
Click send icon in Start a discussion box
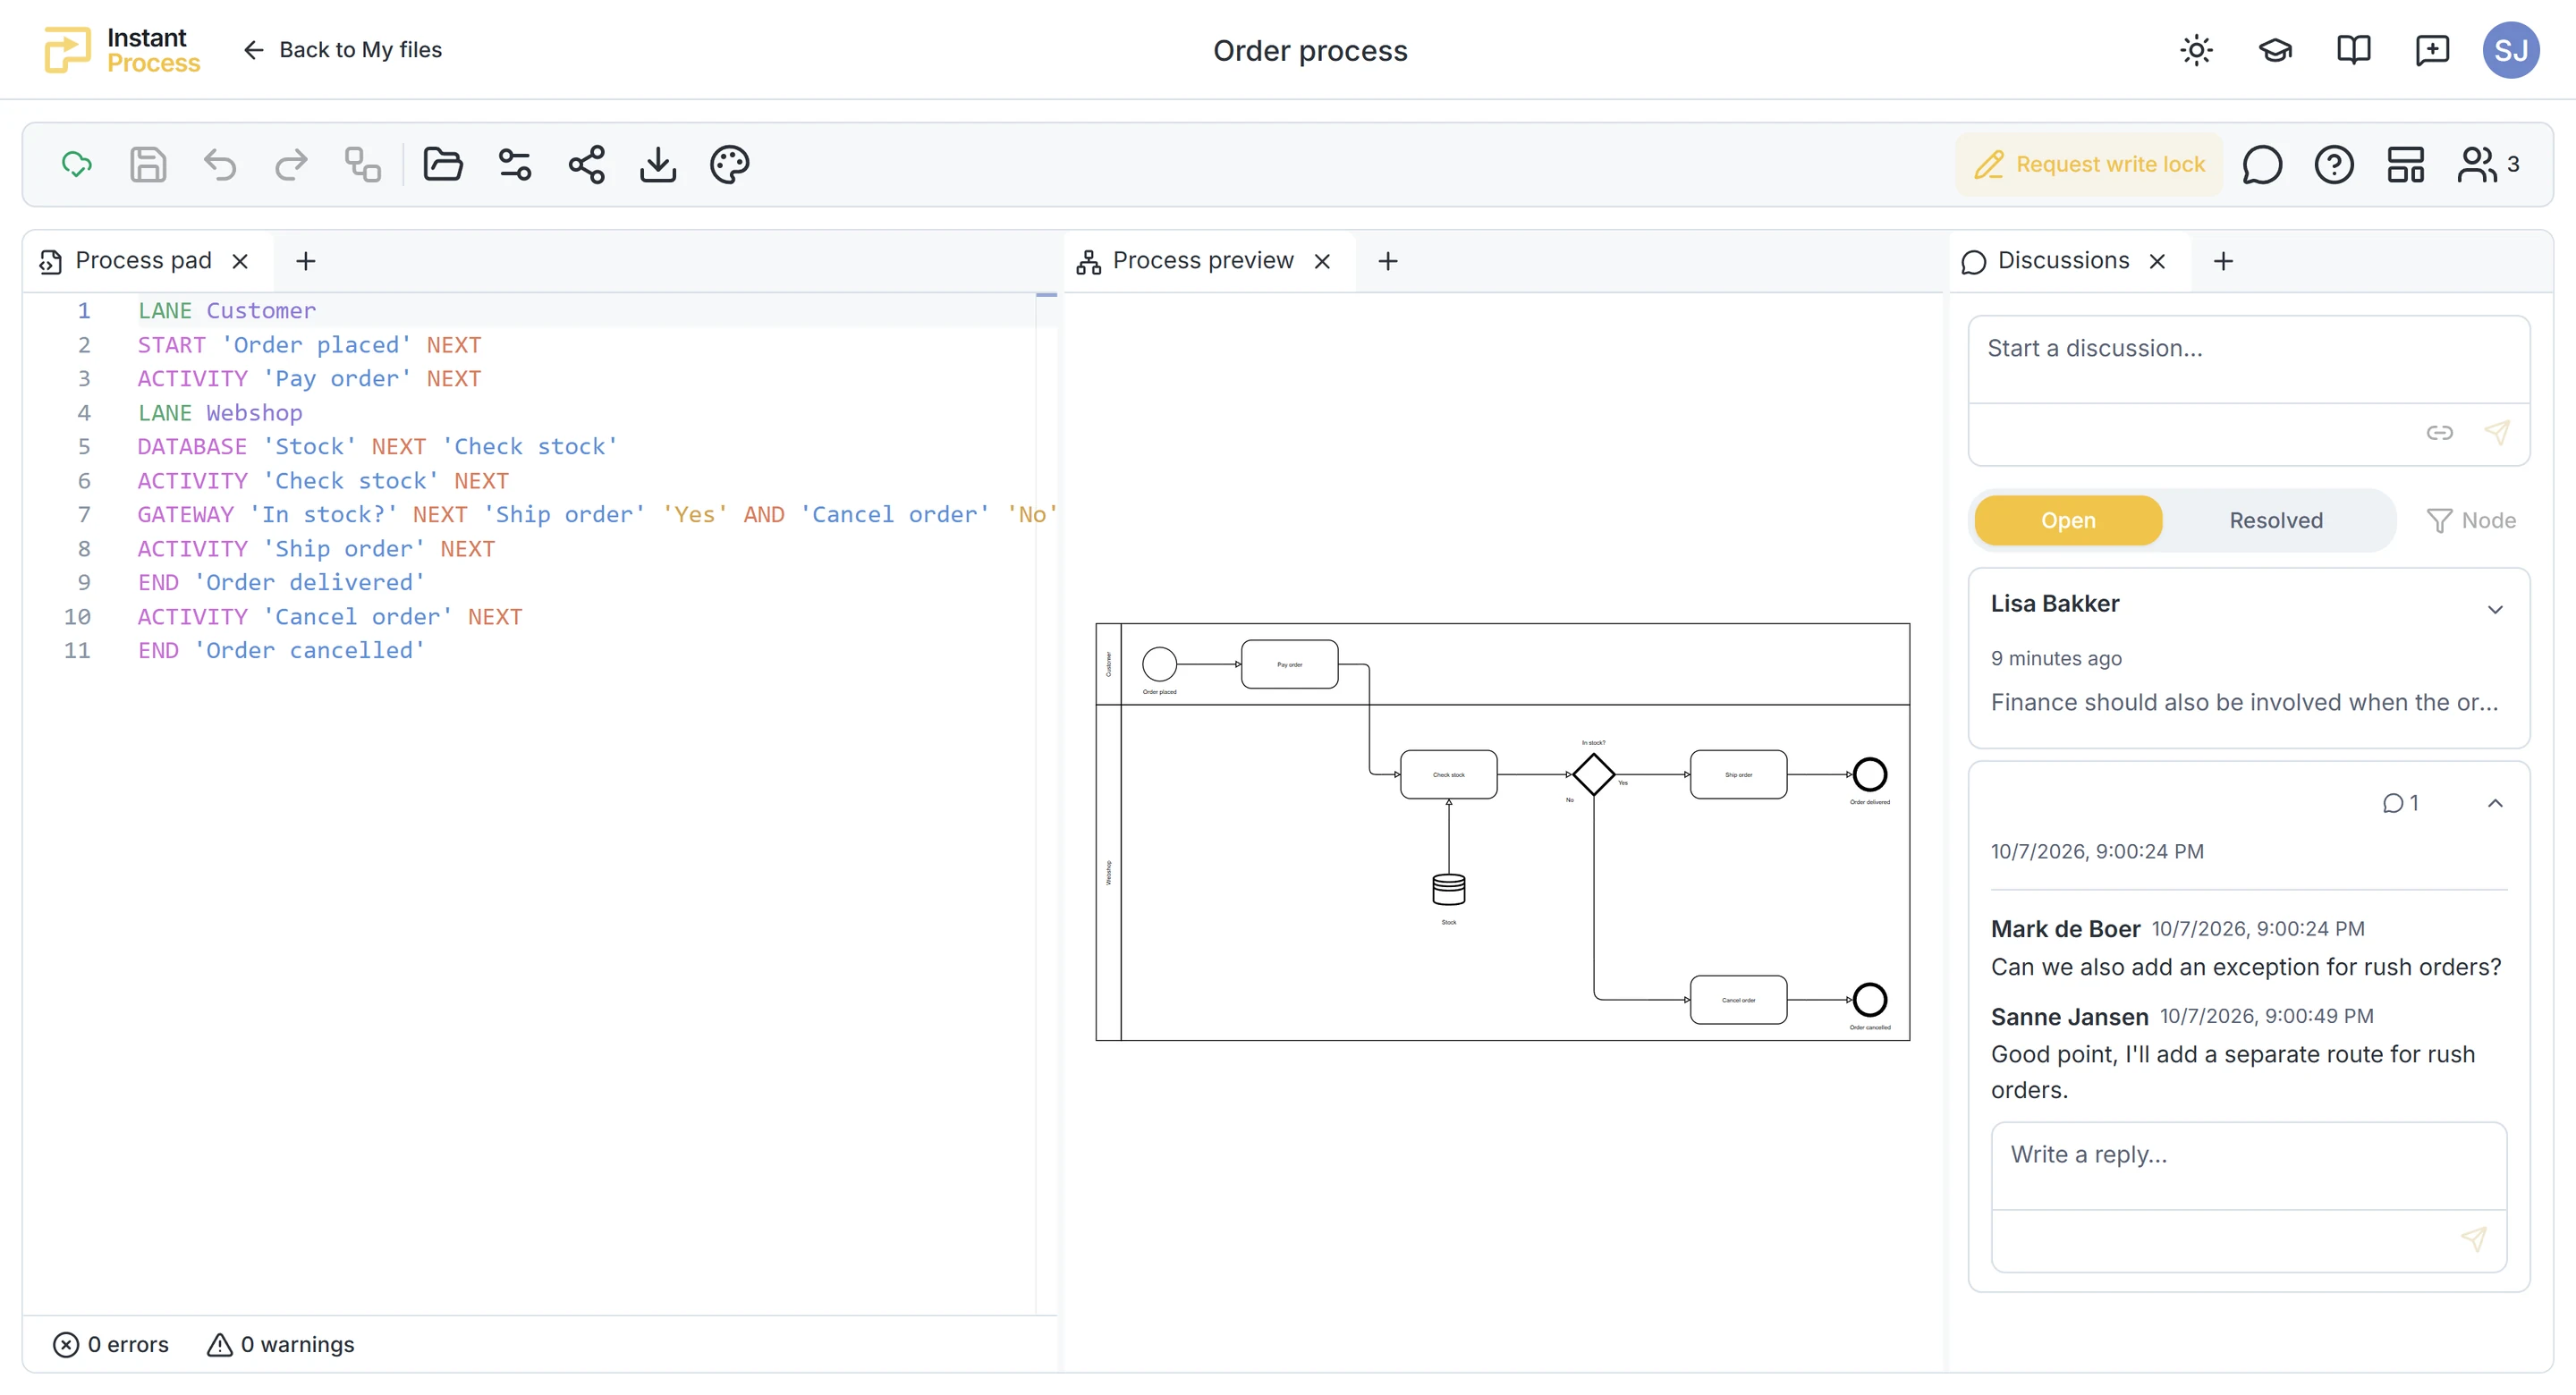(2497, 432)
